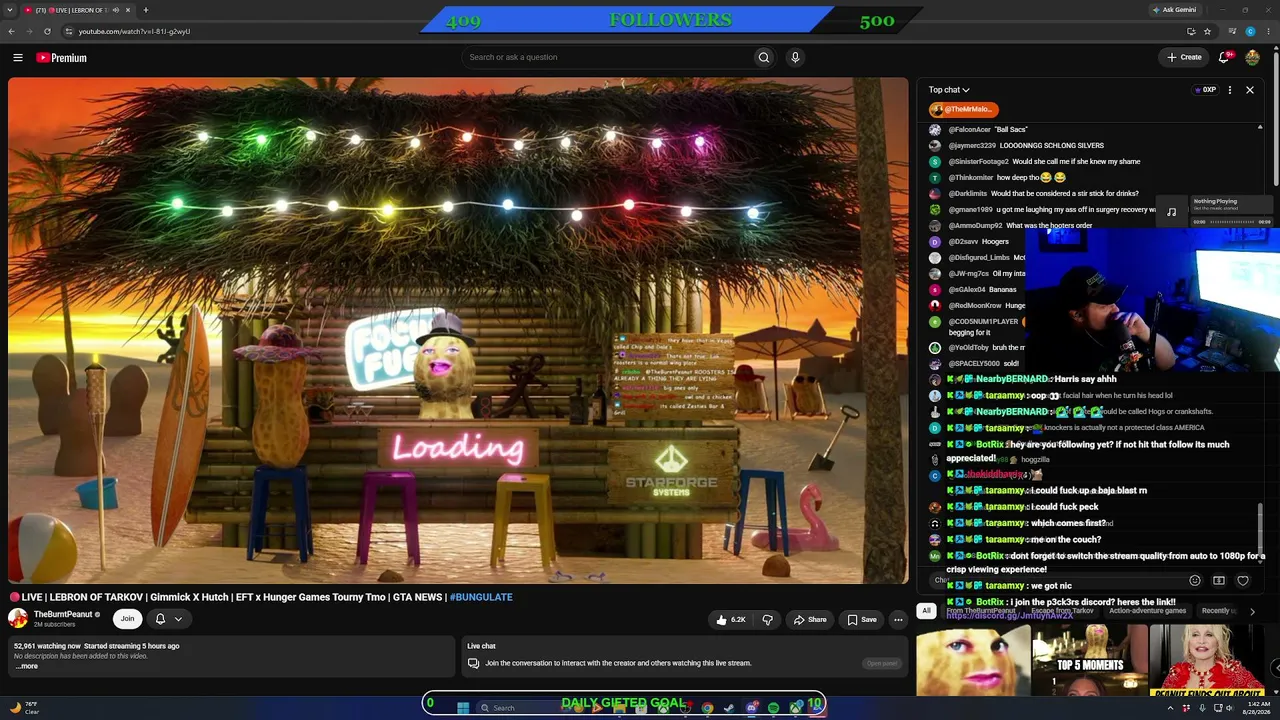Open TheBurntPeanut channel name link
Viewport: 1280px width, 720px height.
pyautogui.click(x=63, y=614)
